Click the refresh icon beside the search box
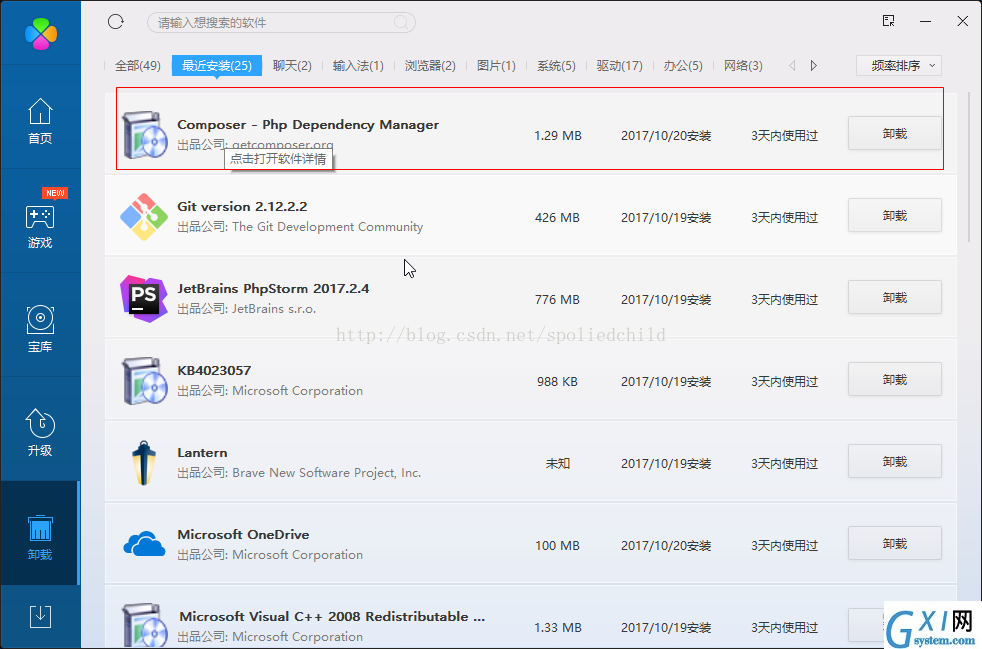 pos(116,22)
